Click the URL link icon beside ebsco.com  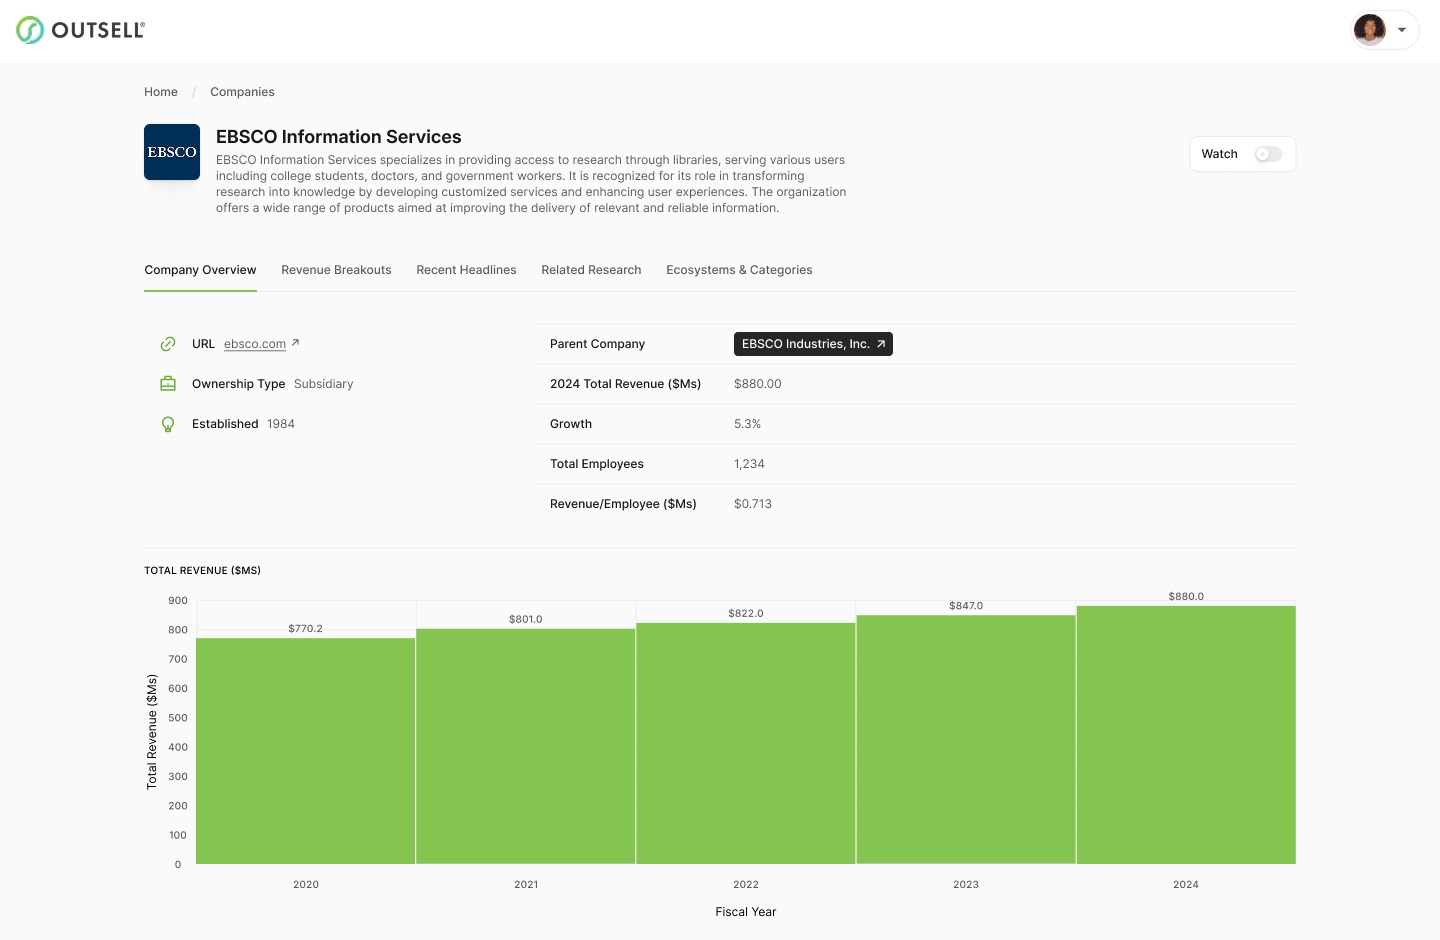click(168, 344)
